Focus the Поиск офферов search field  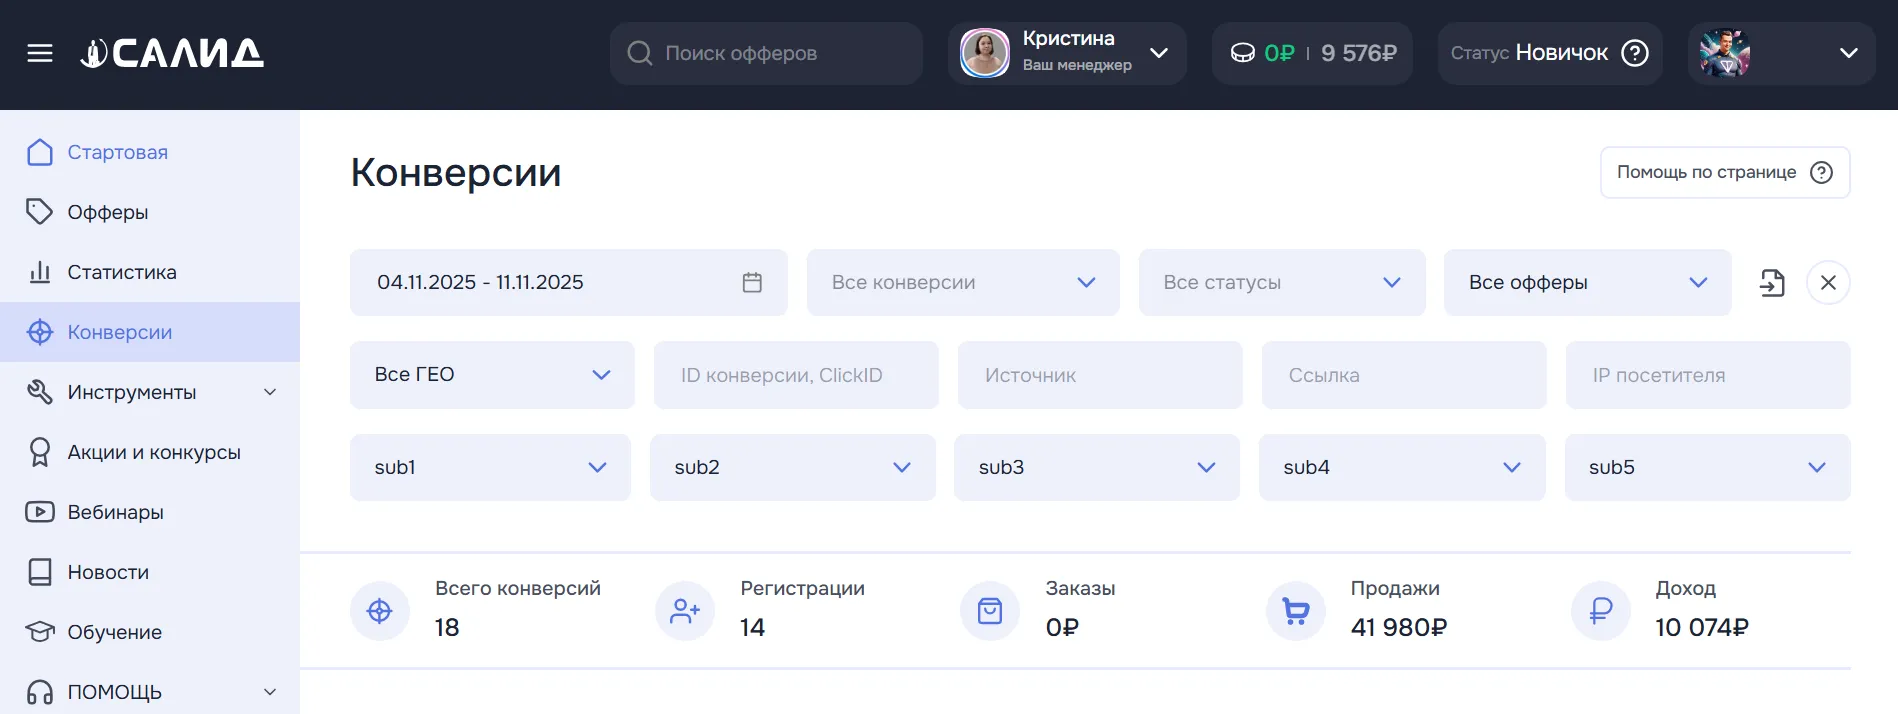coord(766,53)
